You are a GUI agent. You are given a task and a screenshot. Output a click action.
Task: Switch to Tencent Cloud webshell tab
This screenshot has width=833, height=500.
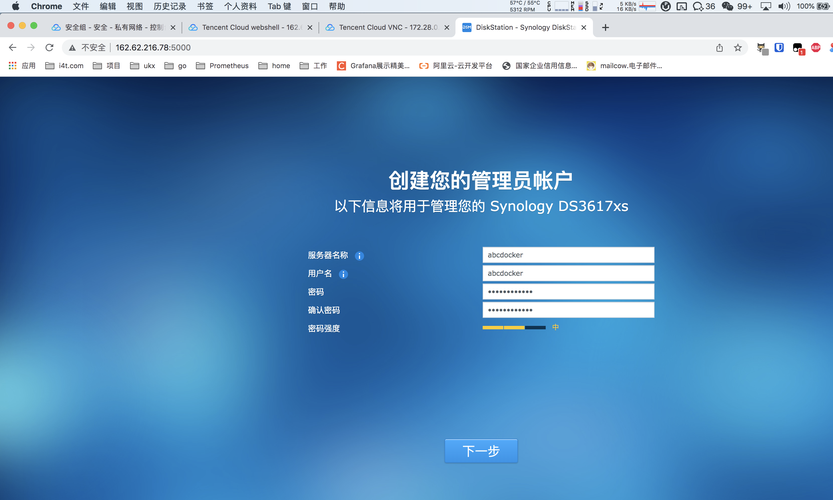point(250,27)
